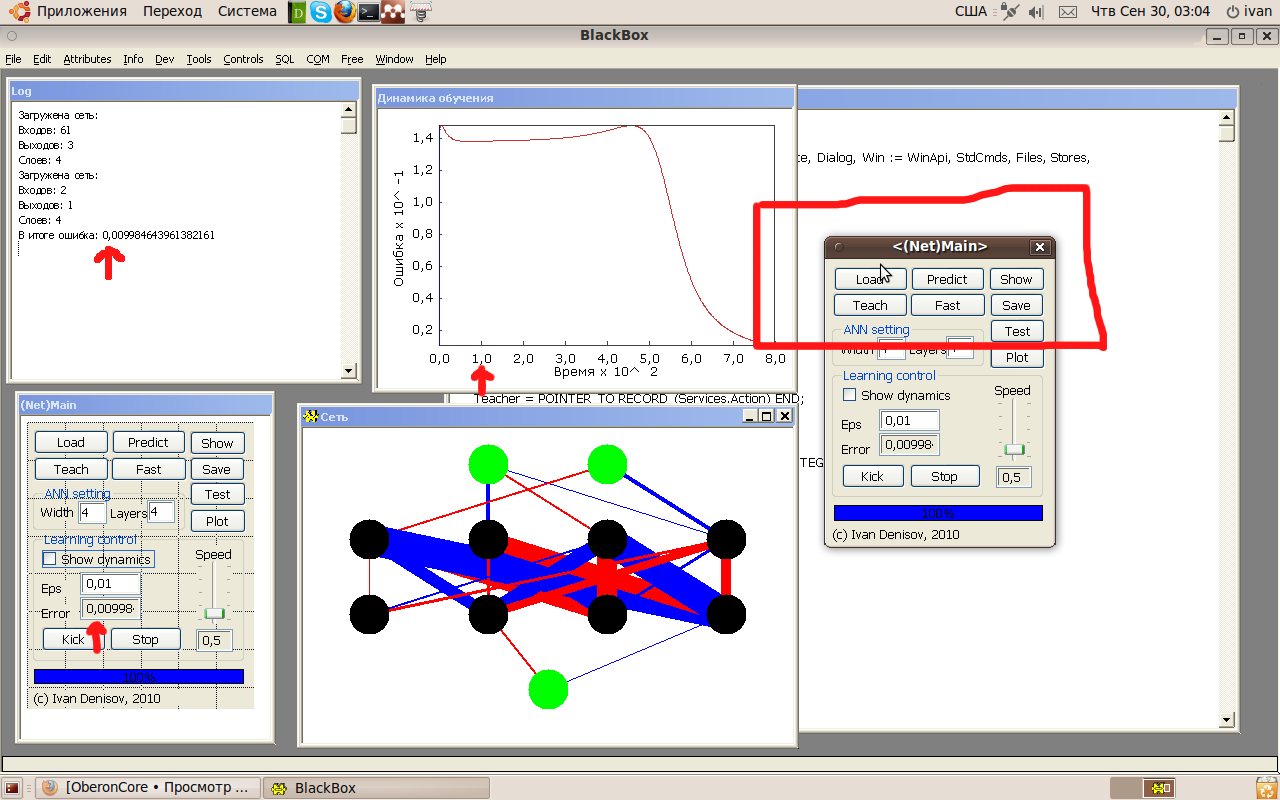This screenshot has width=1280, height=800.
Task: Click the Speed slider in floating dialog
Action: pos(1014,449)
